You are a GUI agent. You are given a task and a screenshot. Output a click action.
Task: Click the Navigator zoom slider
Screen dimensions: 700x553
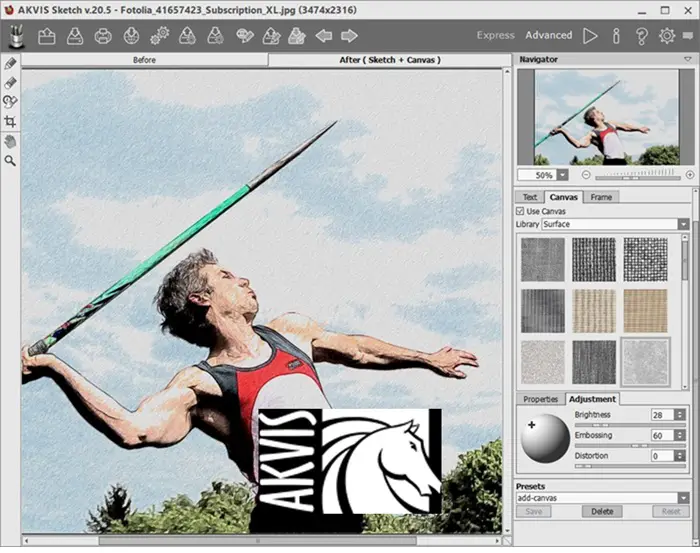638,175
